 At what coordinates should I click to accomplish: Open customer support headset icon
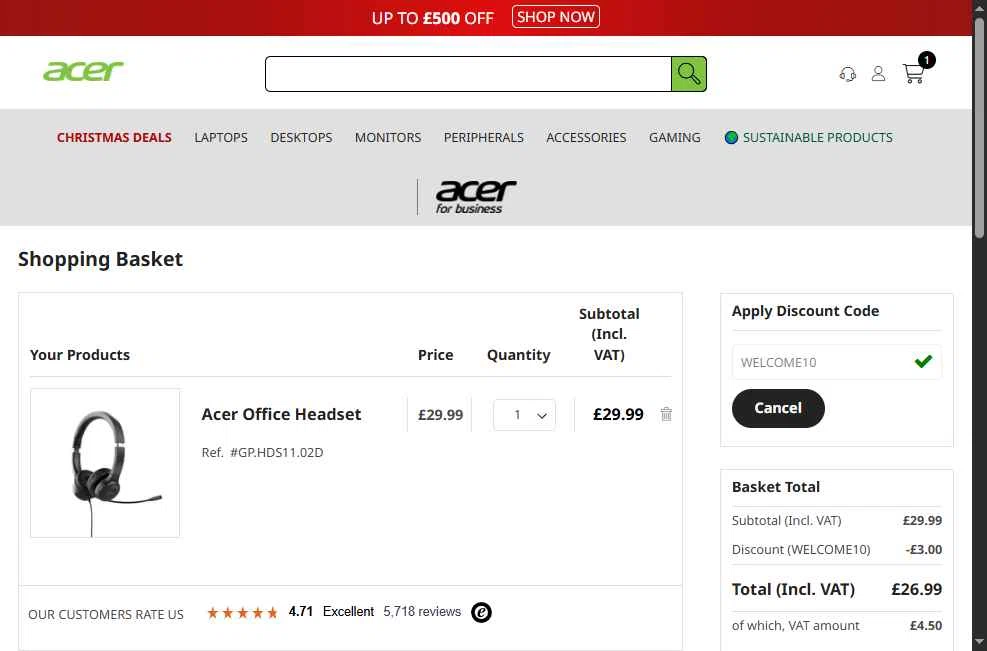[x=847, y=74]
